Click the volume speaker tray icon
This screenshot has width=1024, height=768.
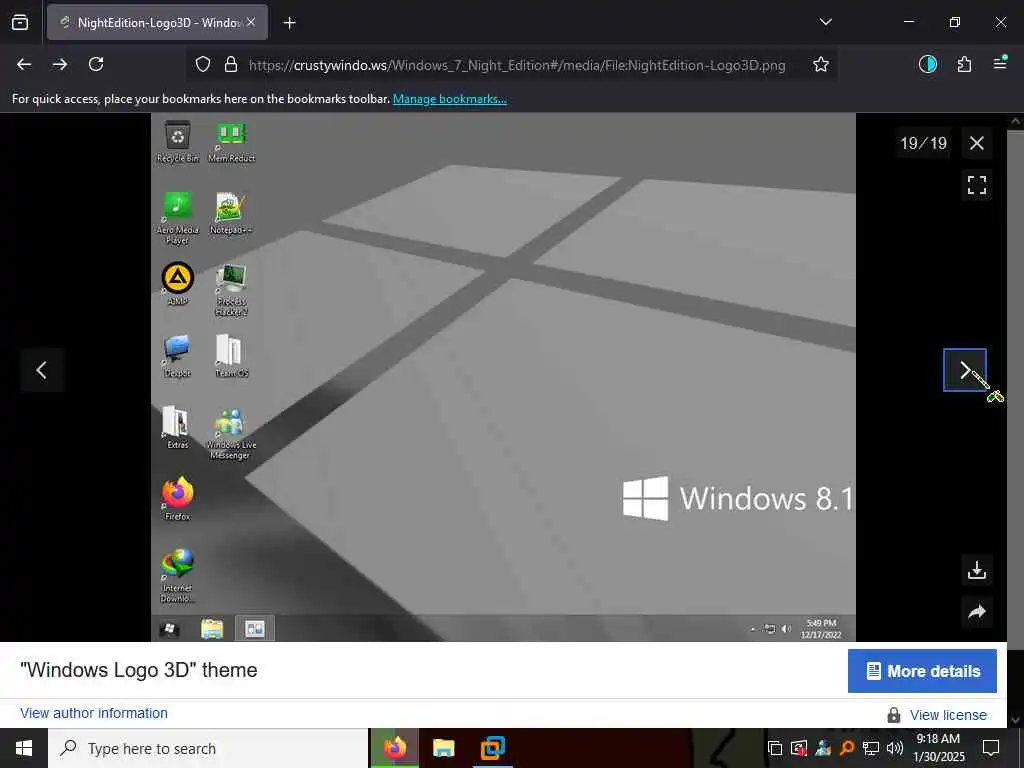895,748
